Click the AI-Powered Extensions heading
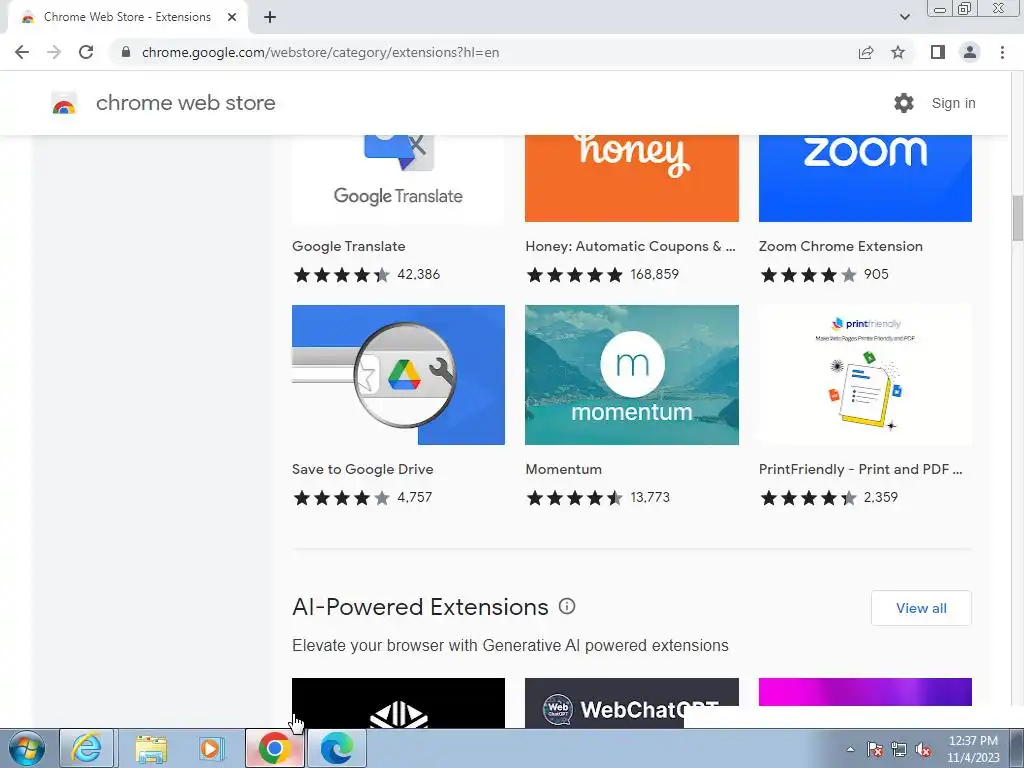Viewport: 1024px width, 768px height. (x=420, y=607)
